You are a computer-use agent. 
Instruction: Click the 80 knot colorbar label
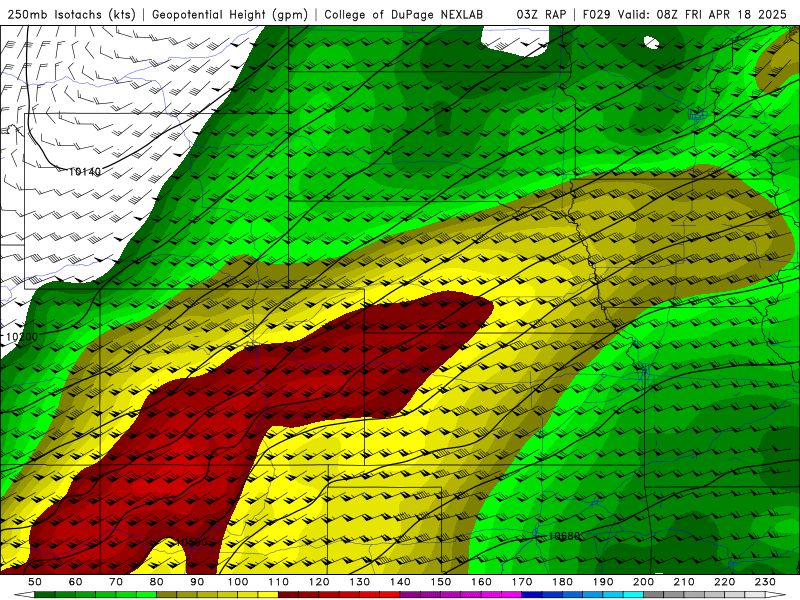(156, 582)
